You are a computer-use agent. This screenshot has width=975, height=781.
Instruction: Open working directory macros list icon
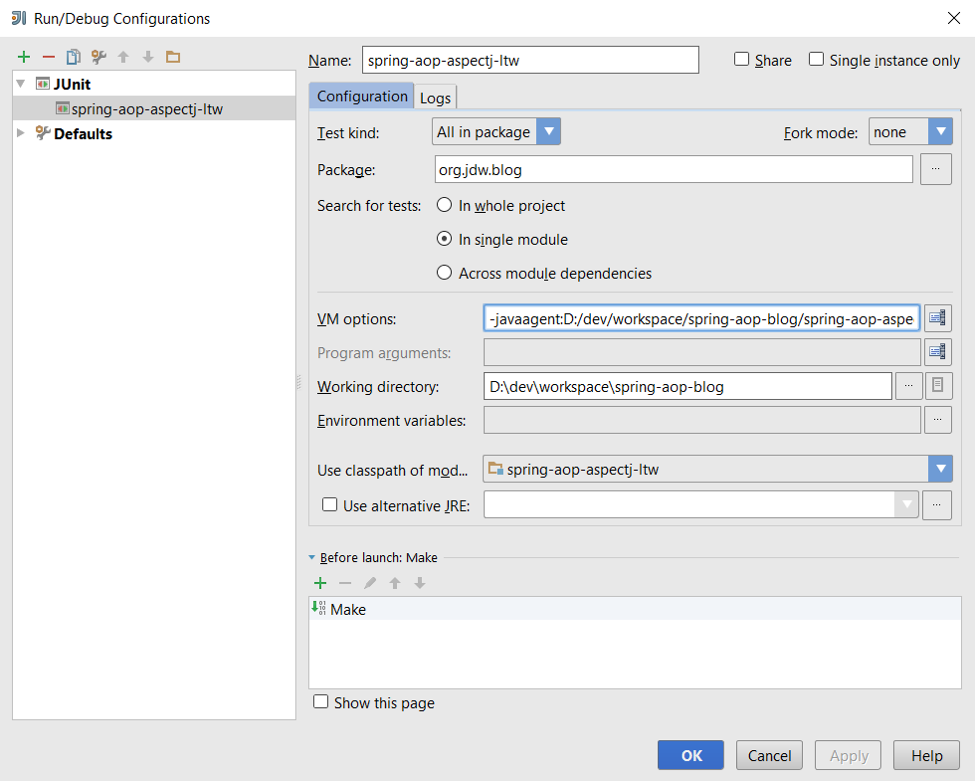938,386
